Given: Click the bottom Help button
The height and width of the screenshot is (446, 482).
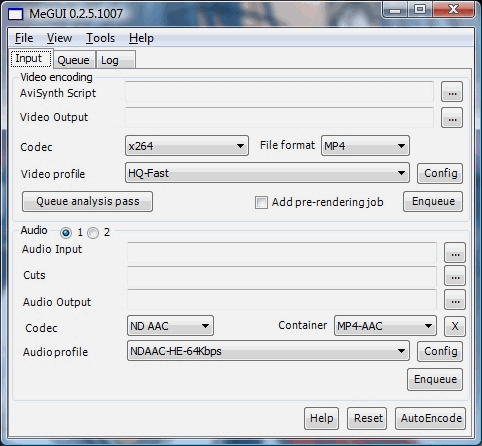Looking at the screenshot, I should pyautogui.click(x=321, y=418).
